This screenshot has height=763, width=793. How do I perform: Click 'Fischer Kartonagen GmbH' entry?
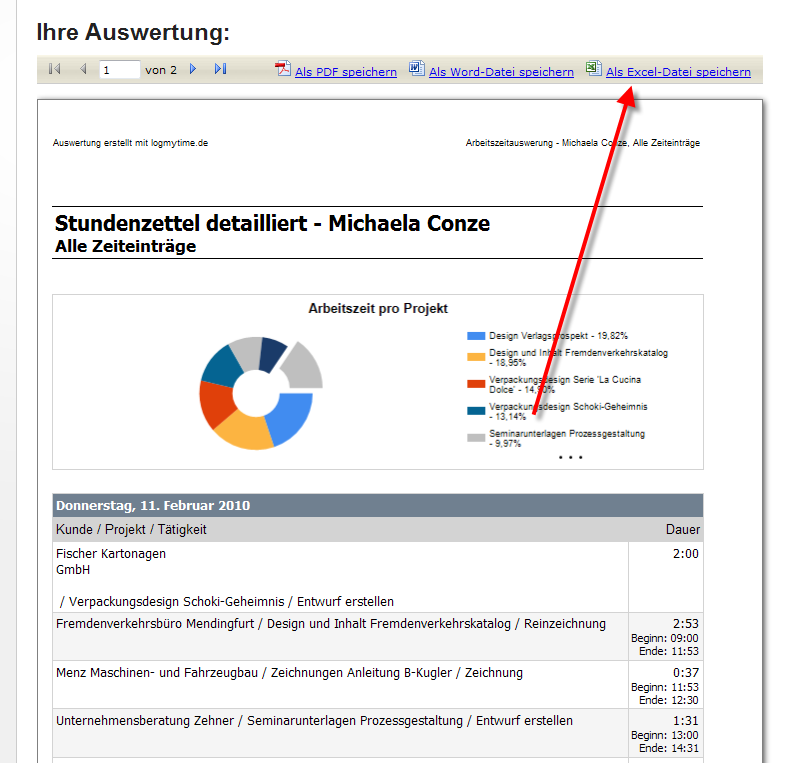point(111,562)
